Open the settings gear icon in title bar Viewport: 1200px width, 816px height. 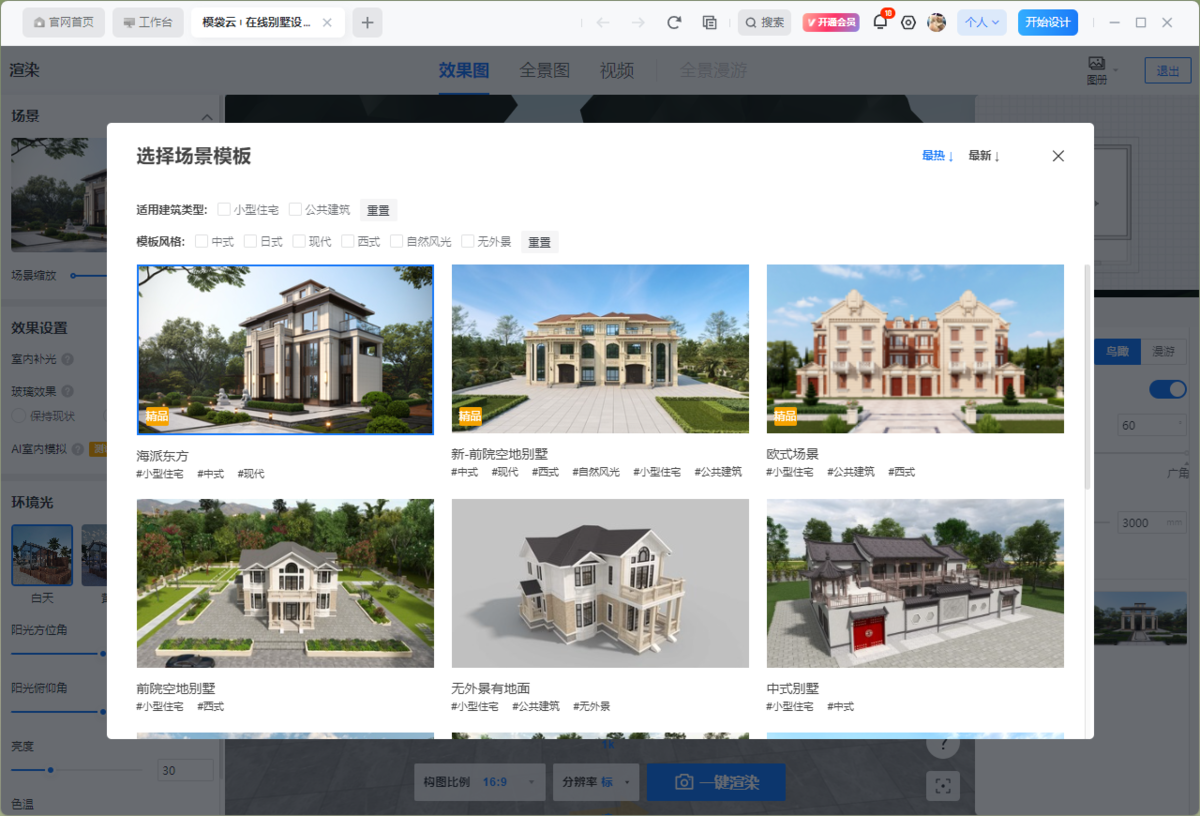pyautogui.click(x=908, y=22)
